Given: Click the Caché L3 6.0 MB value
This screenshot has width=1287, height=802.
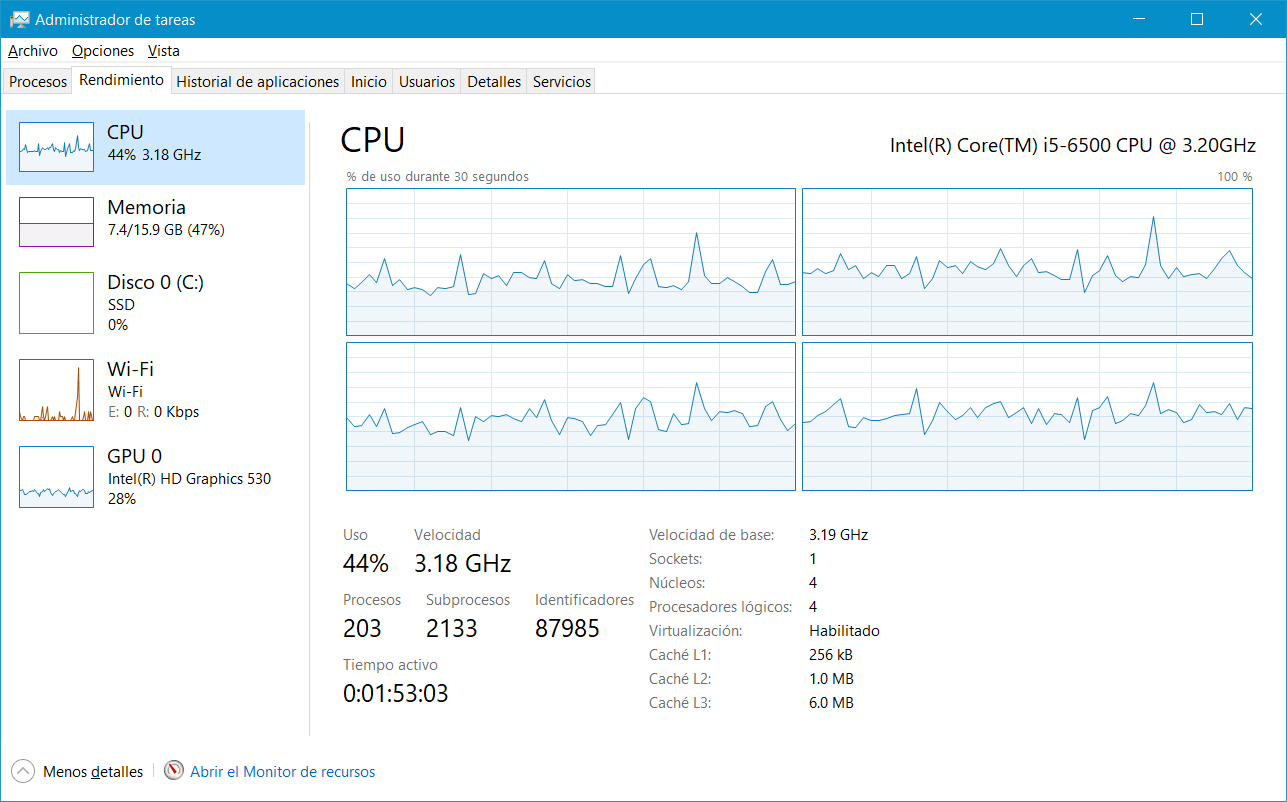Looking at the screenshot, I should pos(831,703).
